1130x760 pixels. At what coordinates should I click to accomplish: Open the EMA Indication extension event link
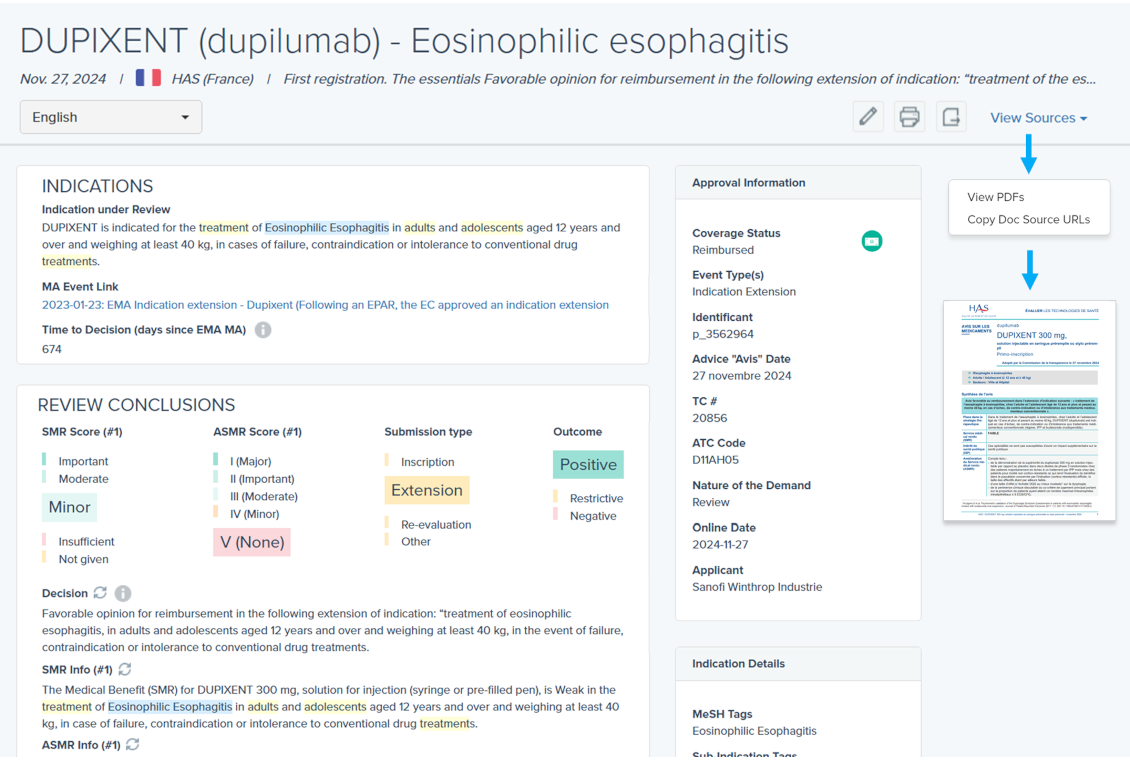[x=325, y=305]
